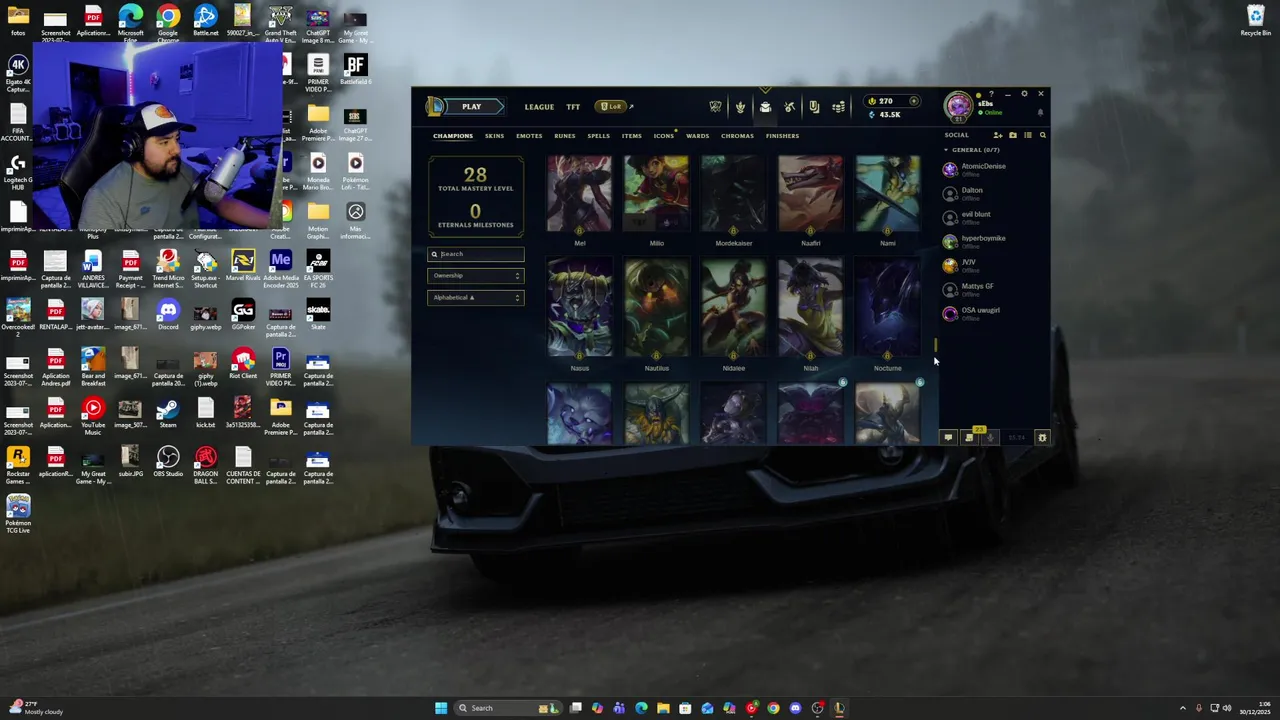The height and width of the screenshot is (720, 1280).
Task: Click the friend search magnifier in Social panel
Action: pyautogui.click(x=1042, y=135)
